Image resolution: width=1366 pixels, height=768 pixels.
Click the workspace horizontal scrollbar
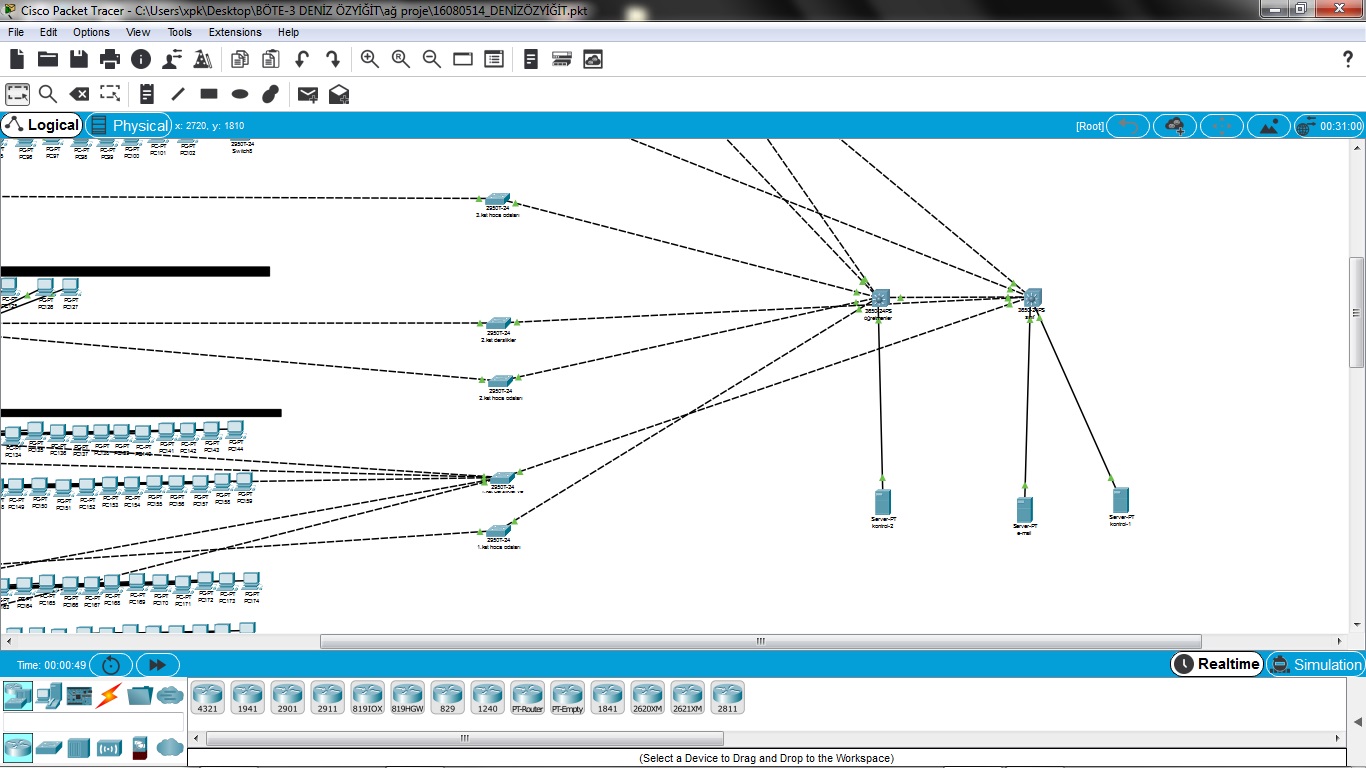[x=760, y=641]
